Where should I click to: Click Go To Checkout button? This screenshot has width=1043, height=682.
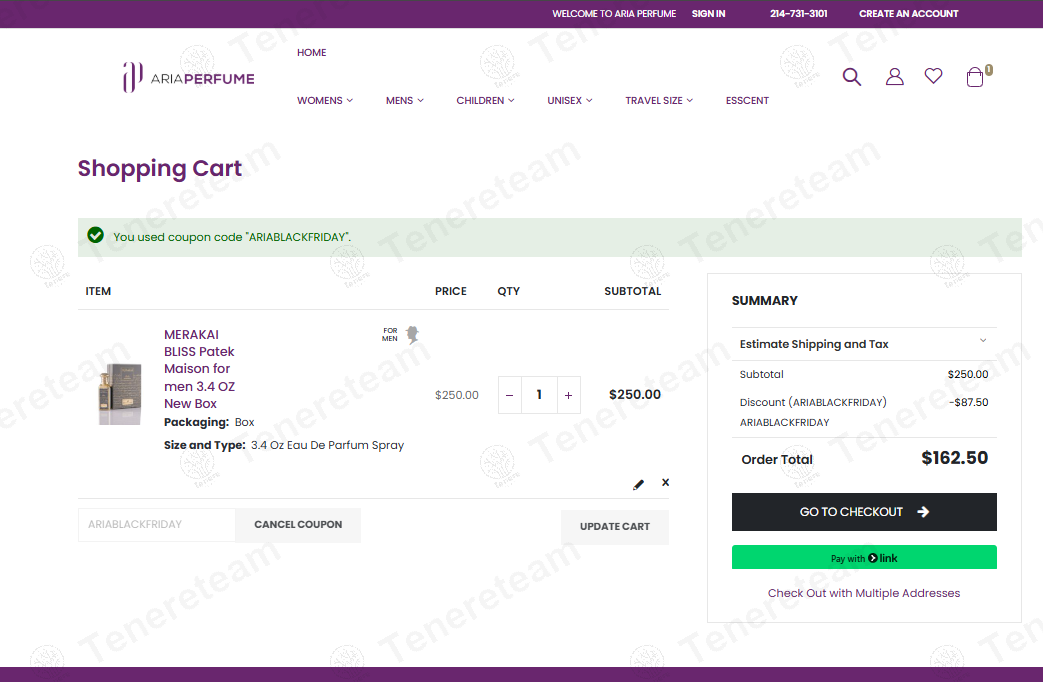pyautogui.click(x=864, y=512)
